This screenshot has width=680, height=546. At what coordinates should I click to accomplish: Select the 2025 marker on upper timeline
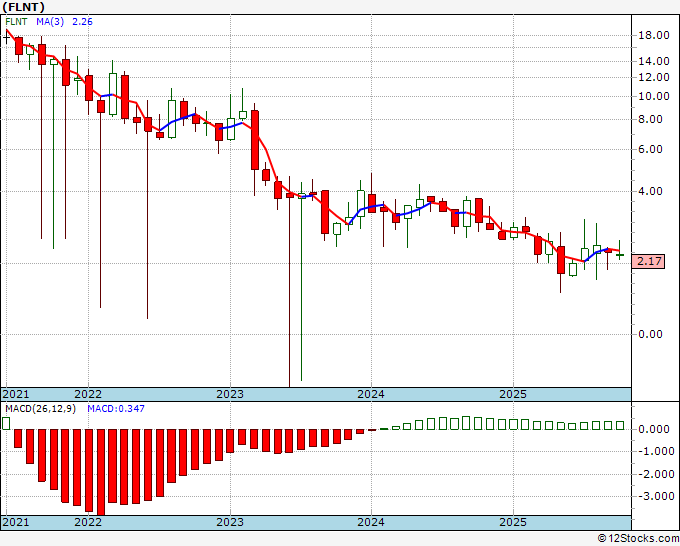point(513,394)
